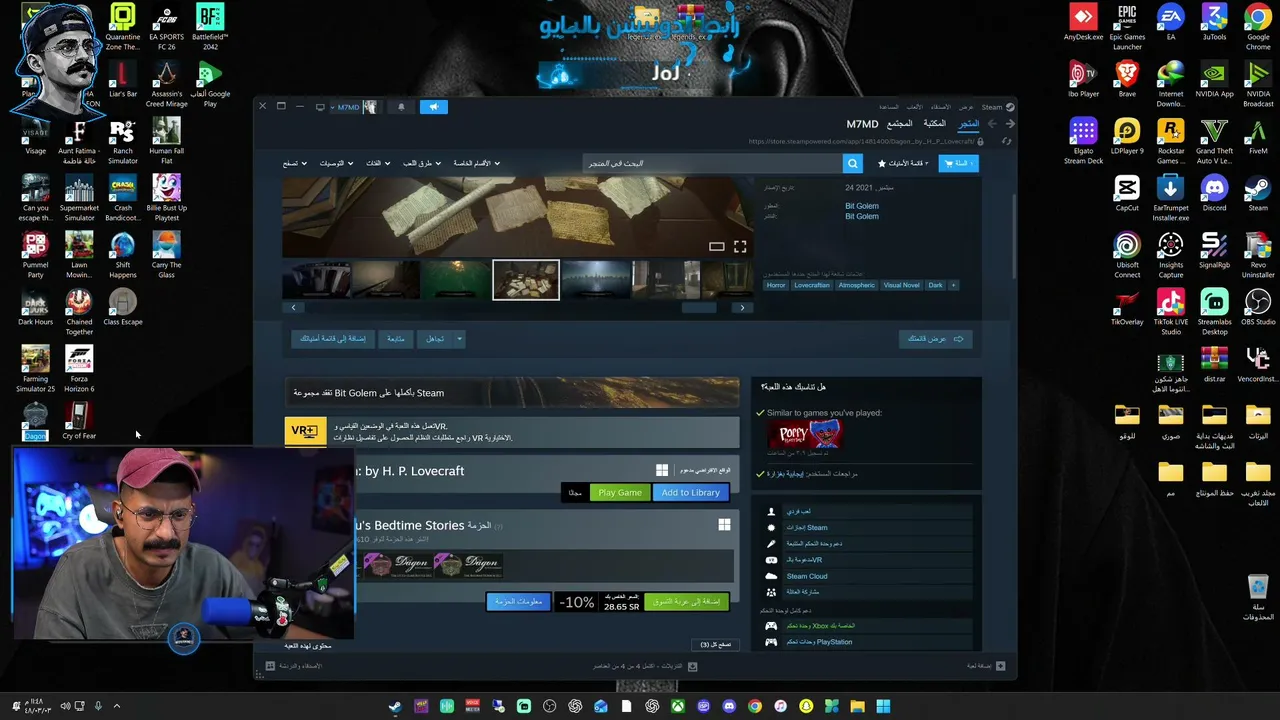Open Steam notifications bell
Viewport: 1280px width, 720px height.
click(402, 107)
